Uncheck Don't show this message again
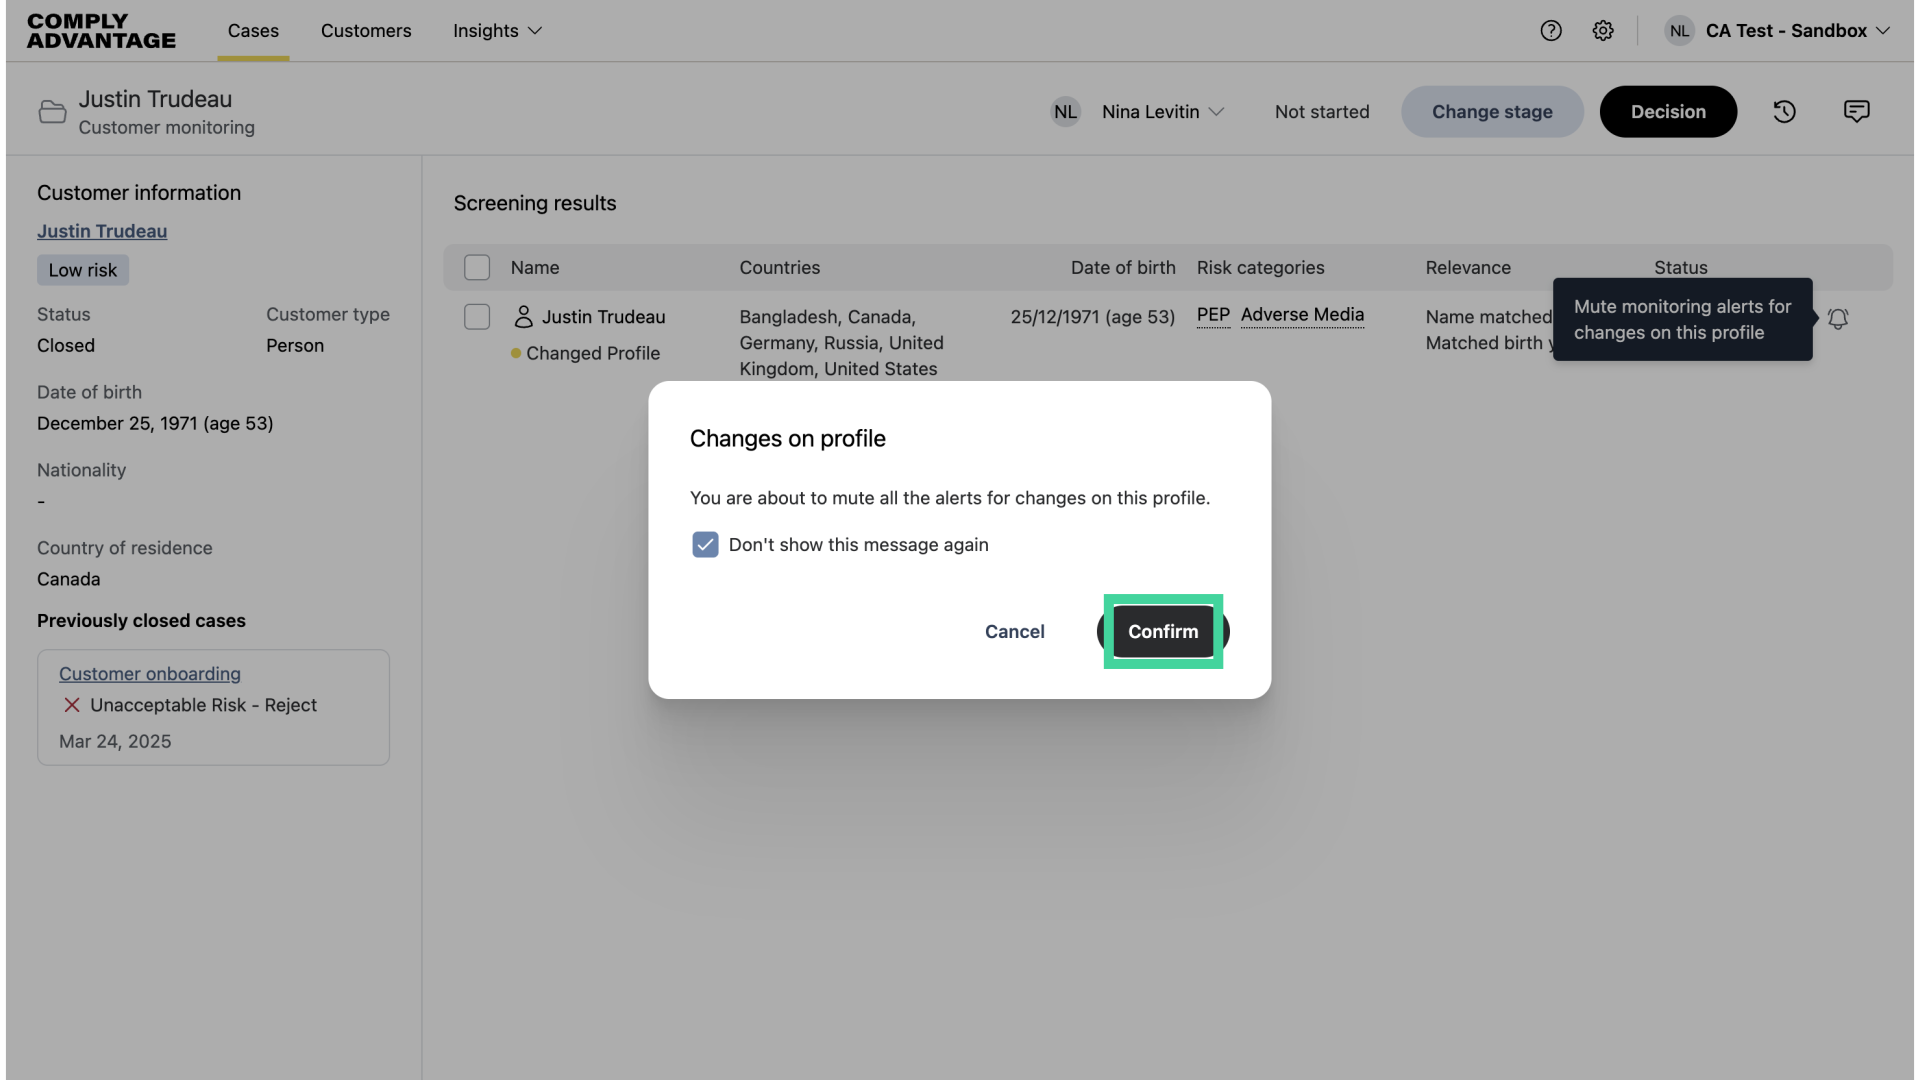The height and width of the screenshot is (1080, 1920). [705, 544]
